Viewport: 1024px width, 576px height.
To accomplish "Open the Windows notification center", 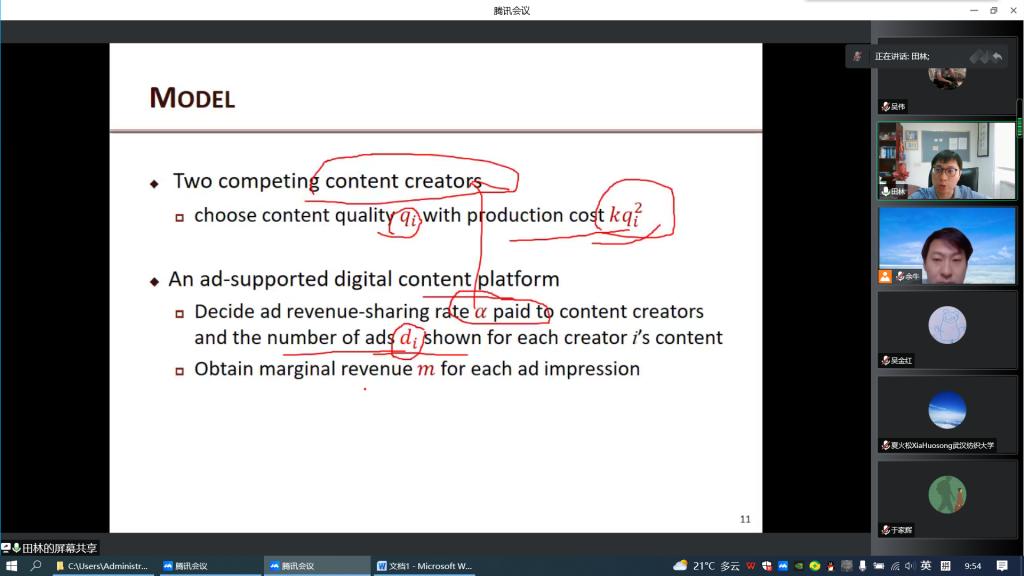I will pos(1002,566).
